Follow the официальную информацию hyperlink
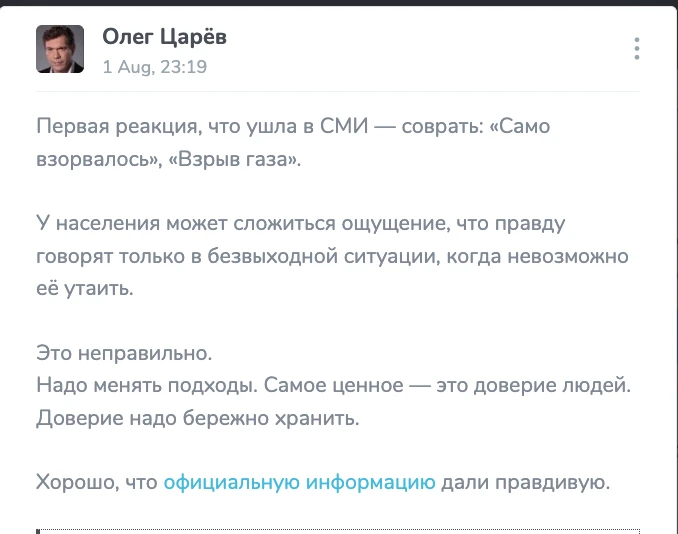 [x=299, y=482]
